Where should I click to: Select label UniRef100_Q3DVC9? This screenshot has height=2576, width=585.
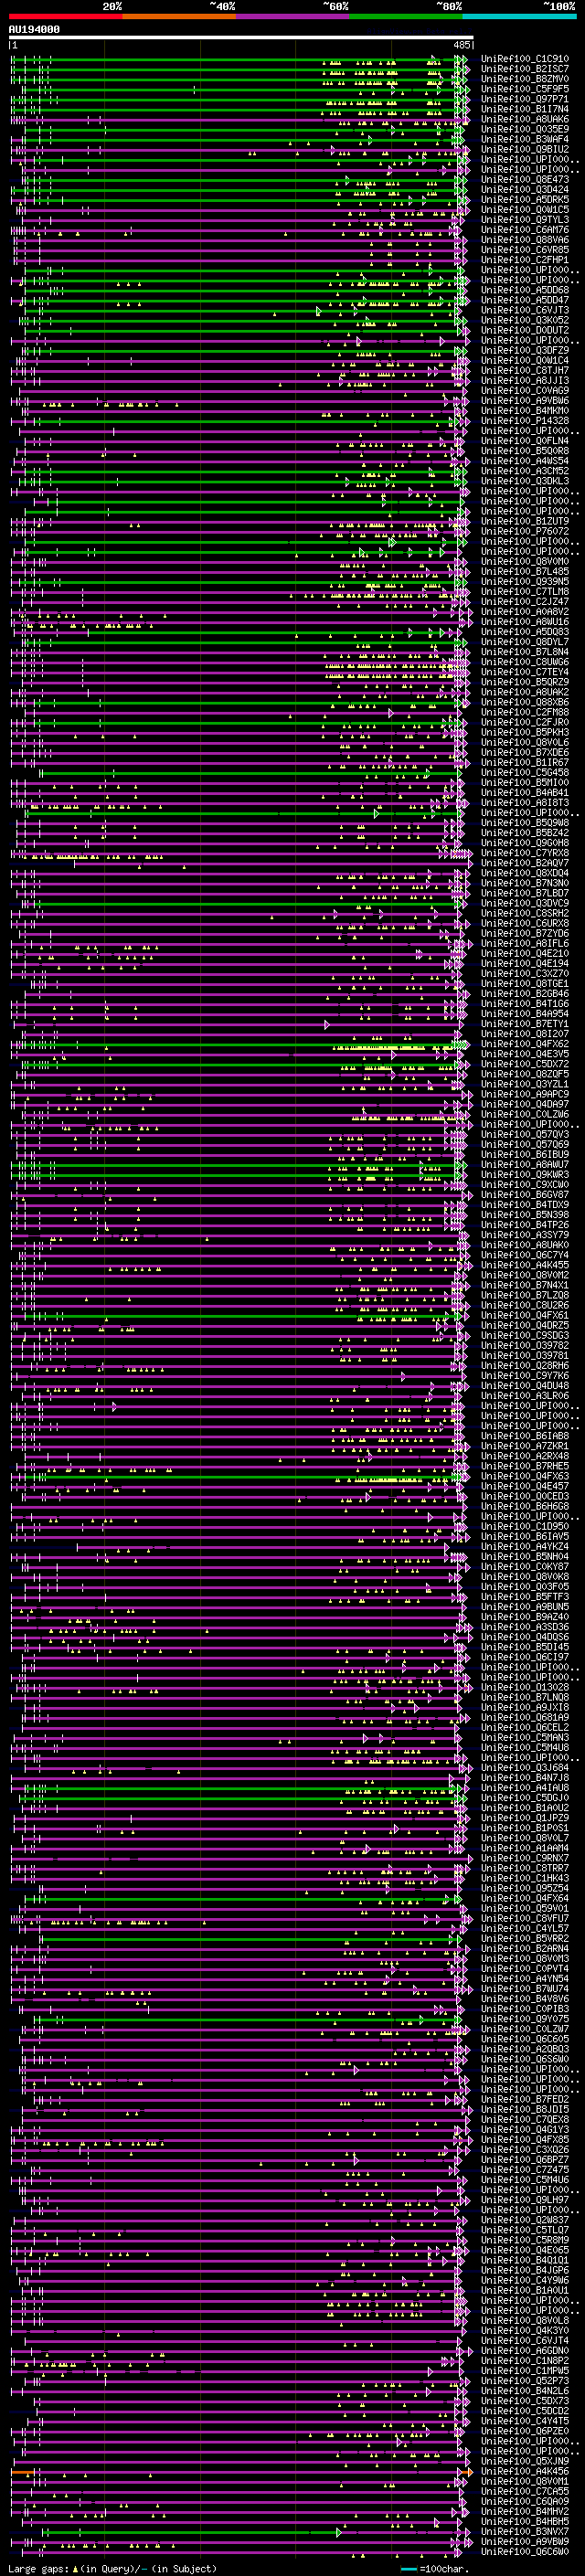pos(525,903)
